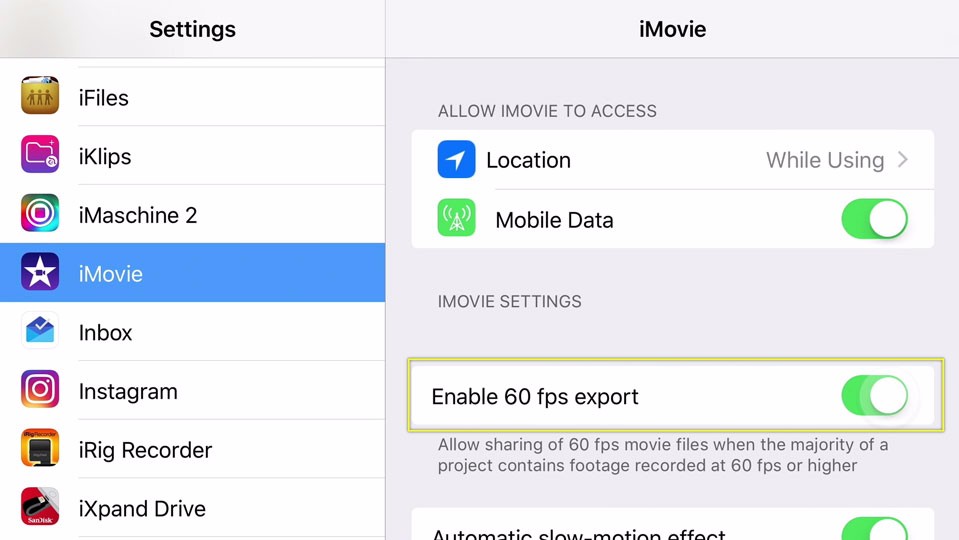Open the Inbox settings entry
The width and height of the screenshot is (959, 540).
(x=193, y=331)
